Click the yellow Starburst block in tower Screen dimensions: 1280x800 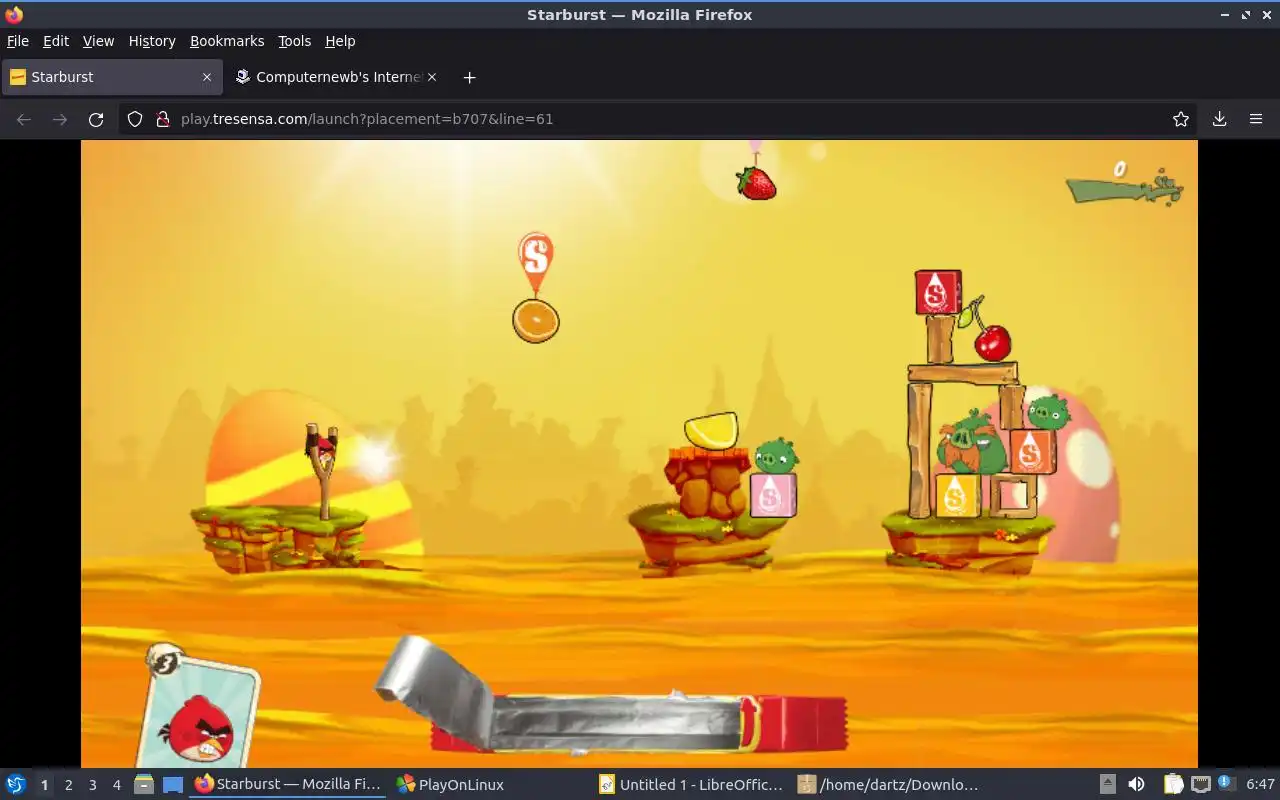tap(957, 496)
